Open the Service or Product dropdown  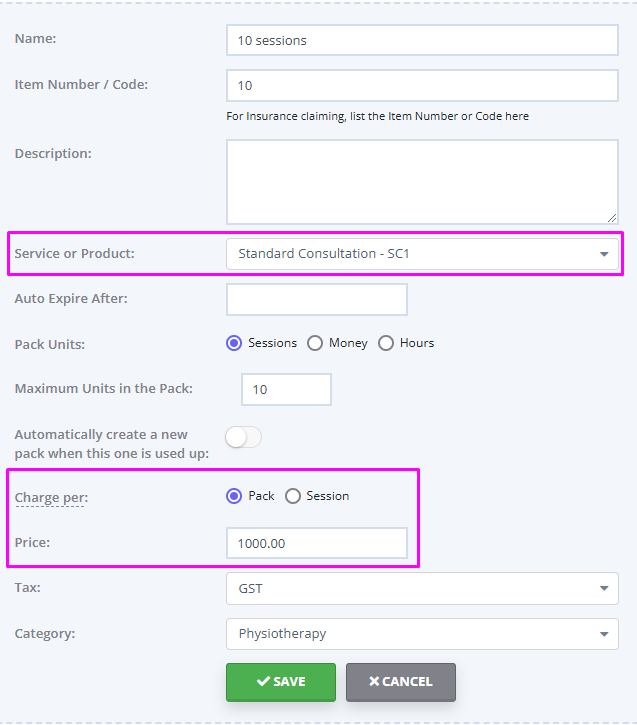pos(422,254)
